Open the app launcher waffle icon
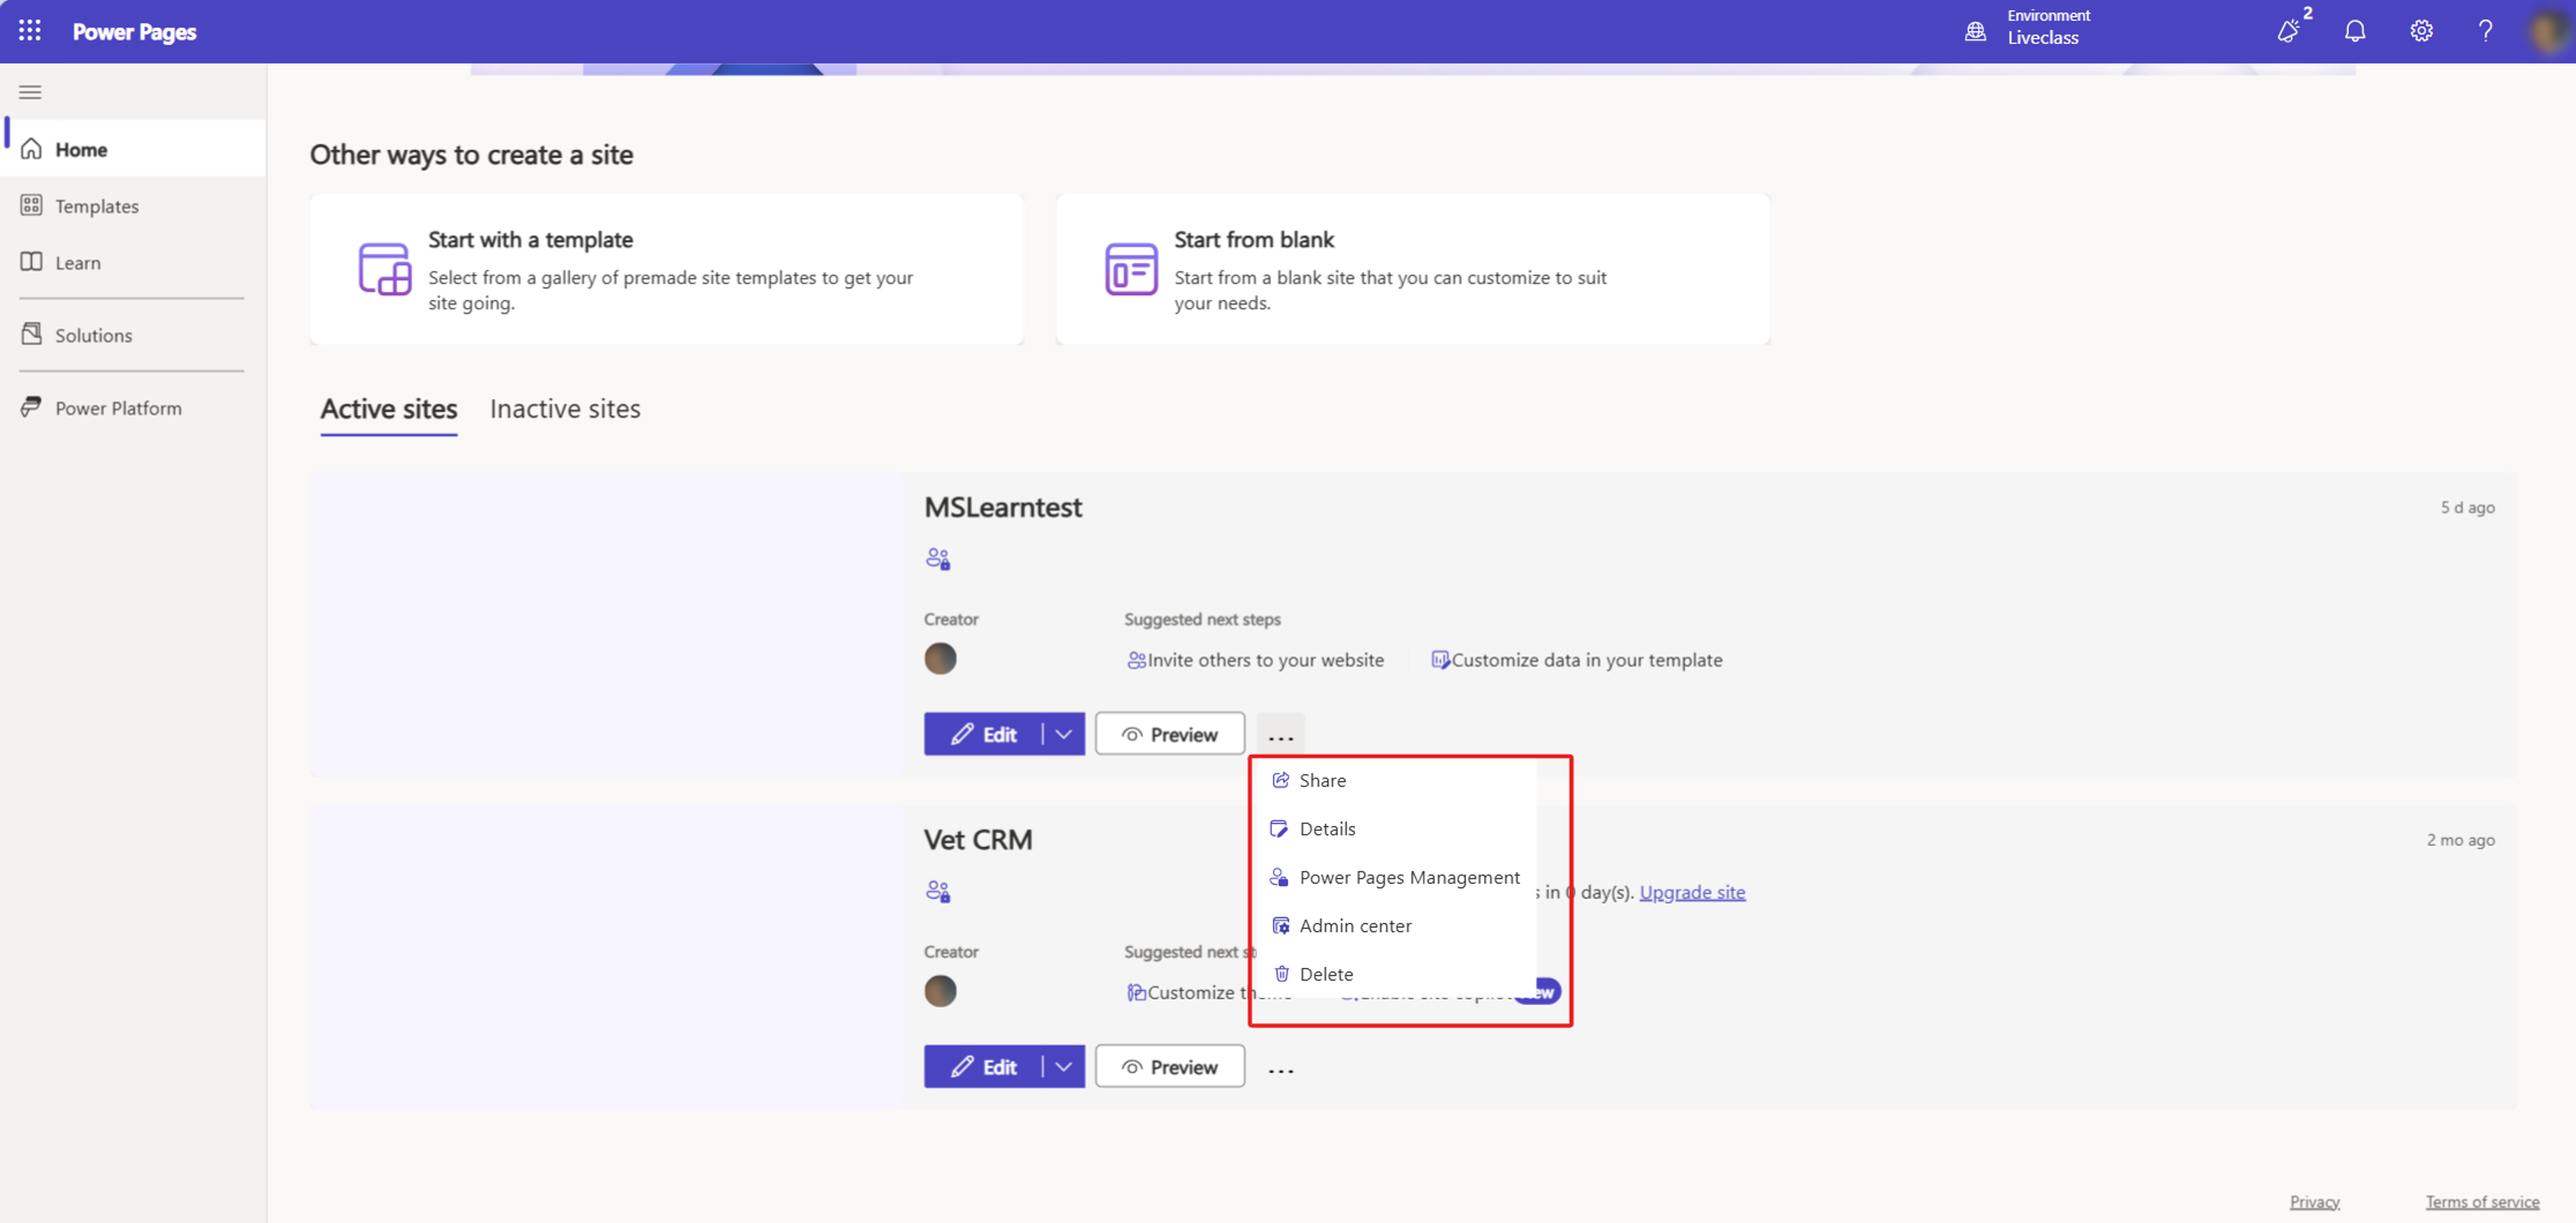Viewport: 2576px width, 1223px height. [30, 31]
